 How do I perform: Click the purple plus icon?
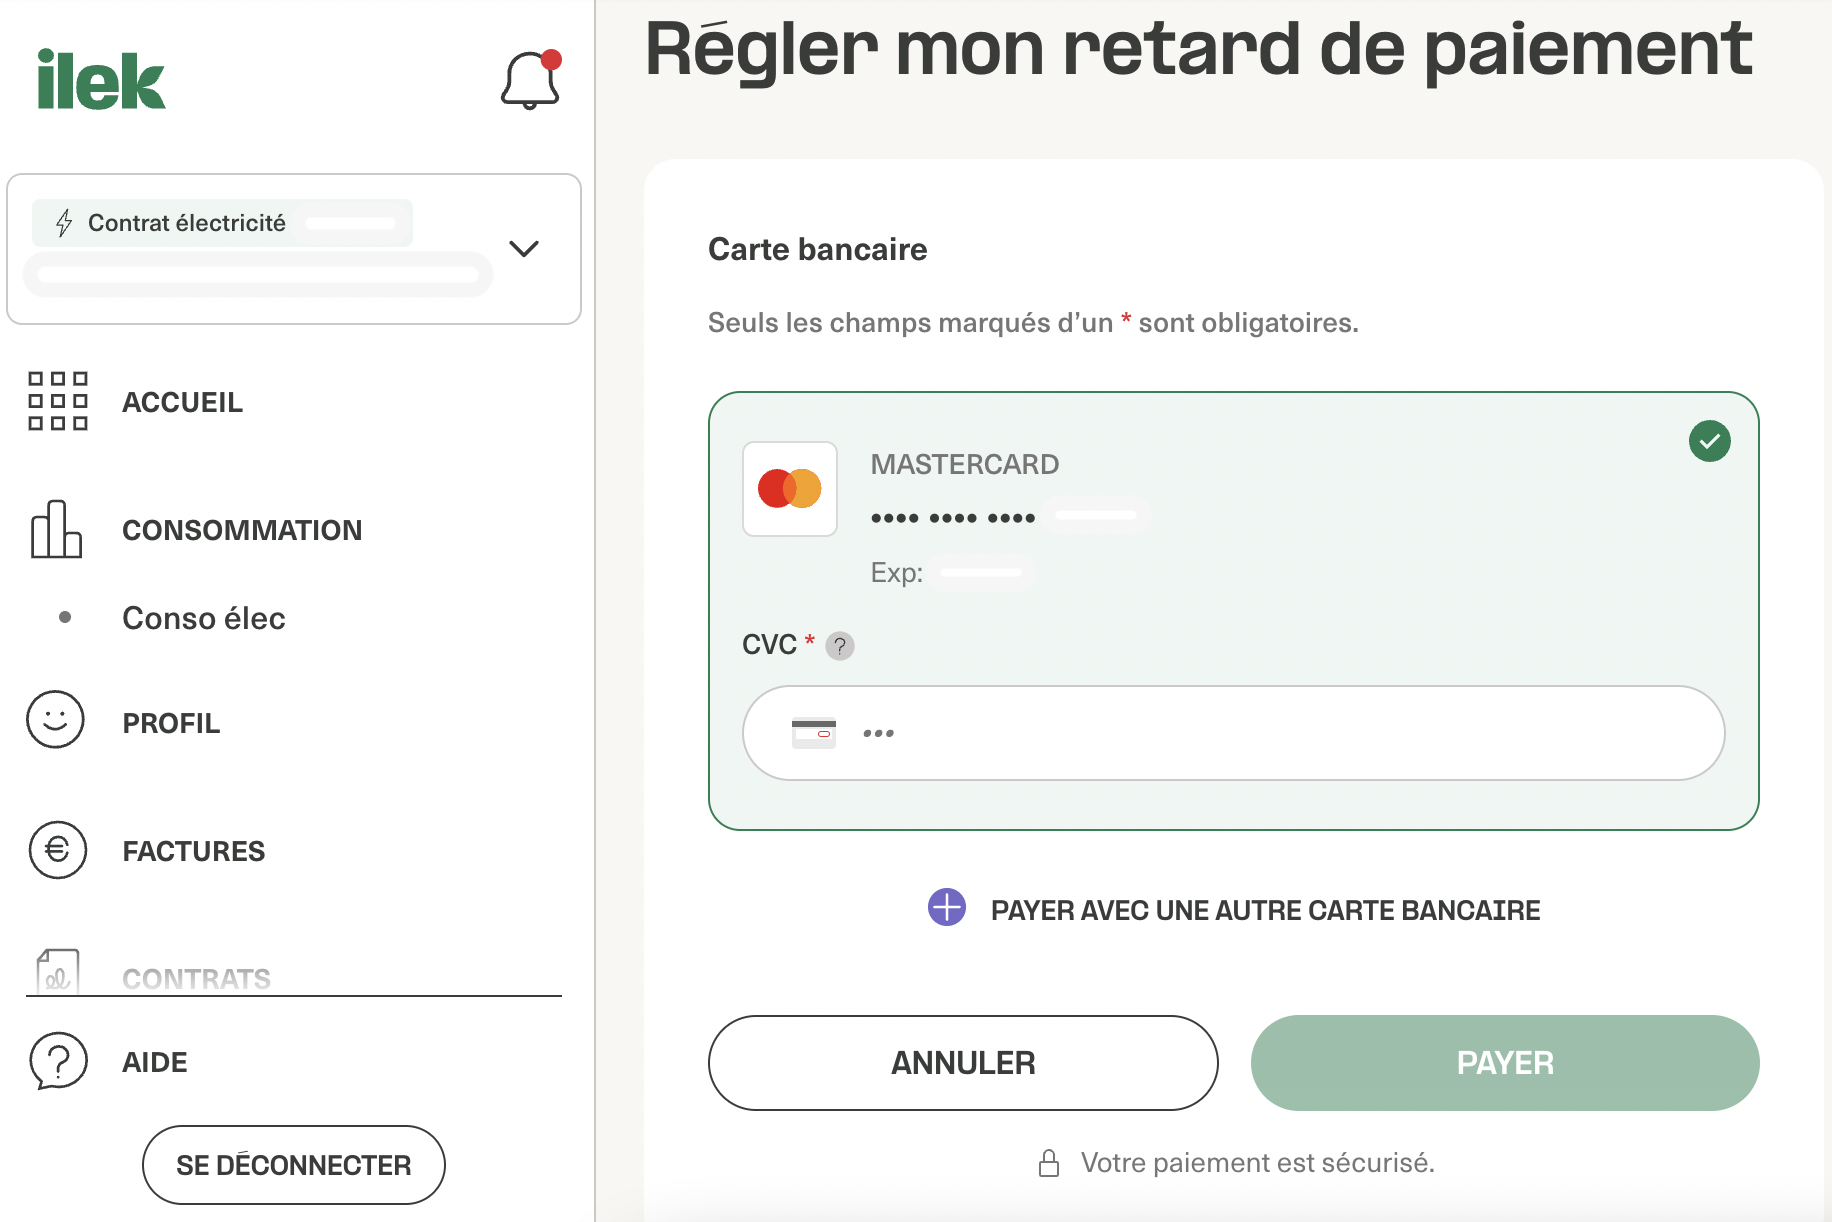click(946, 908)
